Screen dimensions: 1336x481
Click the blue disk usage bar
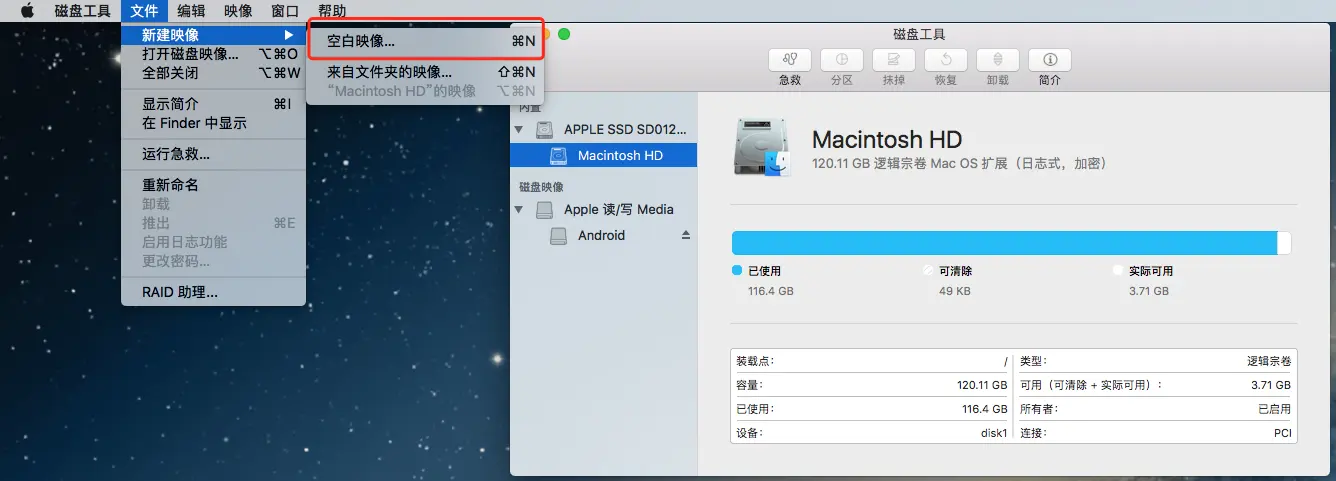click(1005, 243)
